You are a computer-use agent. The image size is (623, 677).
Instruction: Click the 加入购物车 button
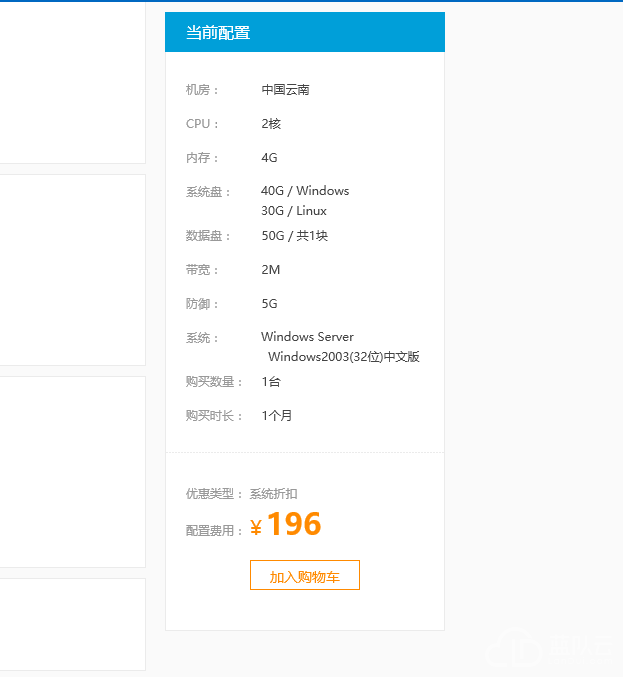pyautogui.click(x=305, y=575)
